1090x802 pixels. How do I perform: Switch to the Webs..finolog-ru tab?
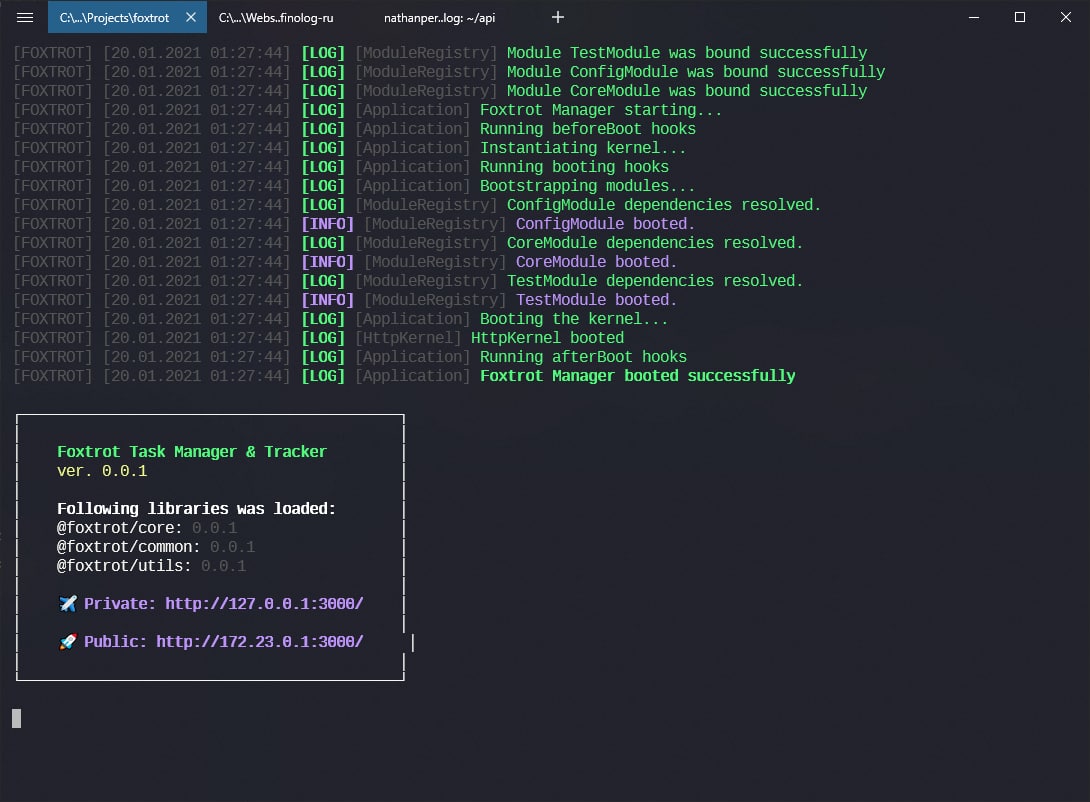click(275, 17)
